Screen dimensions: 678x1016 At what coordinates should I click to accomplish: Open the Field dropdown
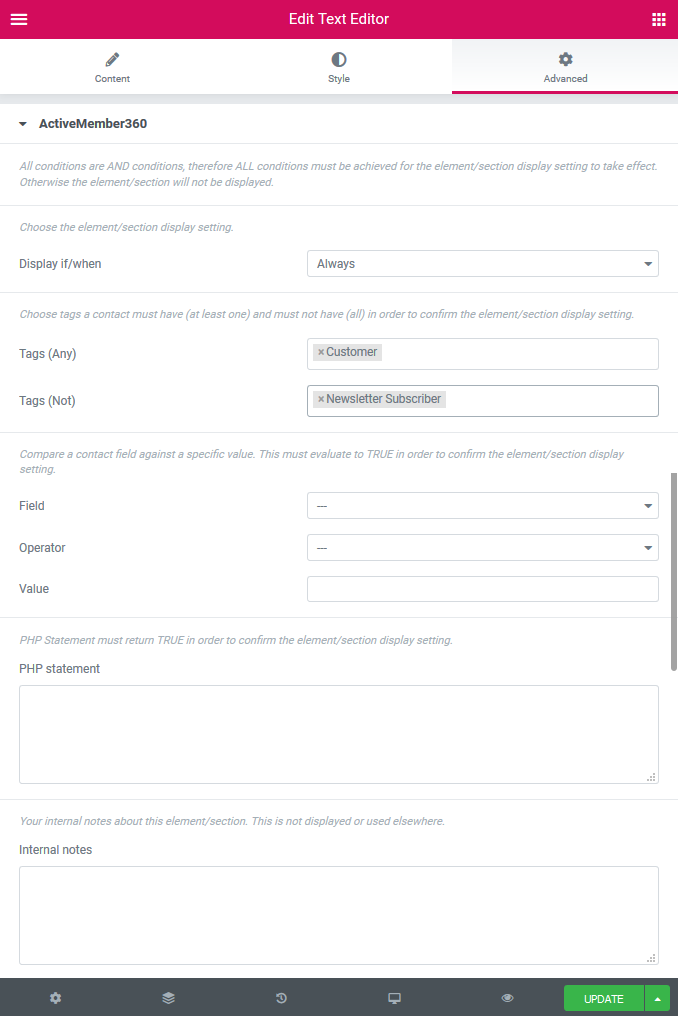pyautogui.click(x=482, y=505)
